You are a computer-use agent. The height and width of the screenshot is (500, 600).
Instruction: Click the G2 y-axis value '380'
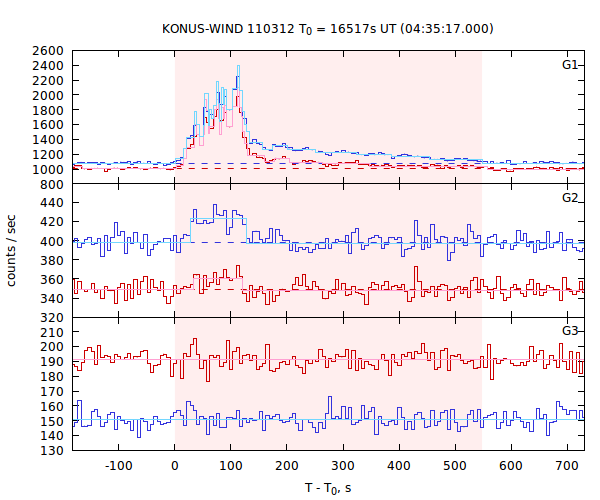point(52,260)
